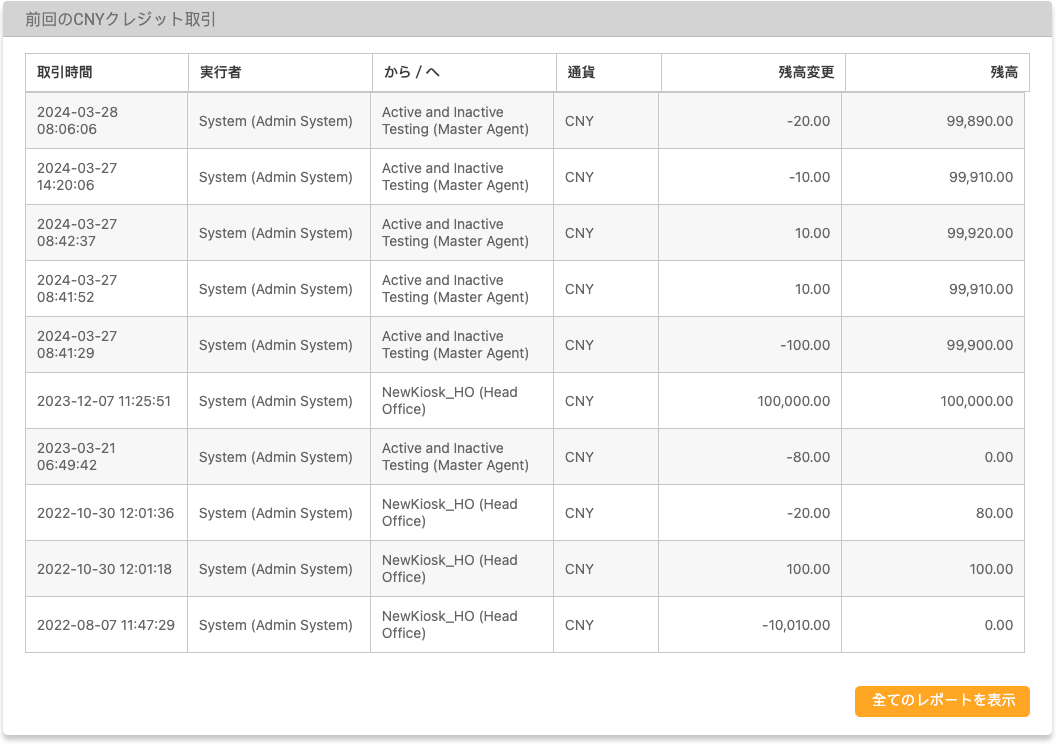Click the 取引時間 column header
The height and width of the screenshot is (745, 1060).
click(x=65, y=72)
